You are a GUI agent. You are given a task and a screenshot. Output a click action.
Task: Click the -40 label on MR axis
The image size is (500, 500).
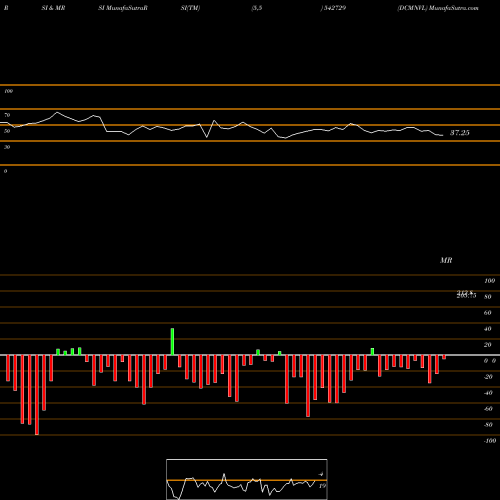click(488, 393)
